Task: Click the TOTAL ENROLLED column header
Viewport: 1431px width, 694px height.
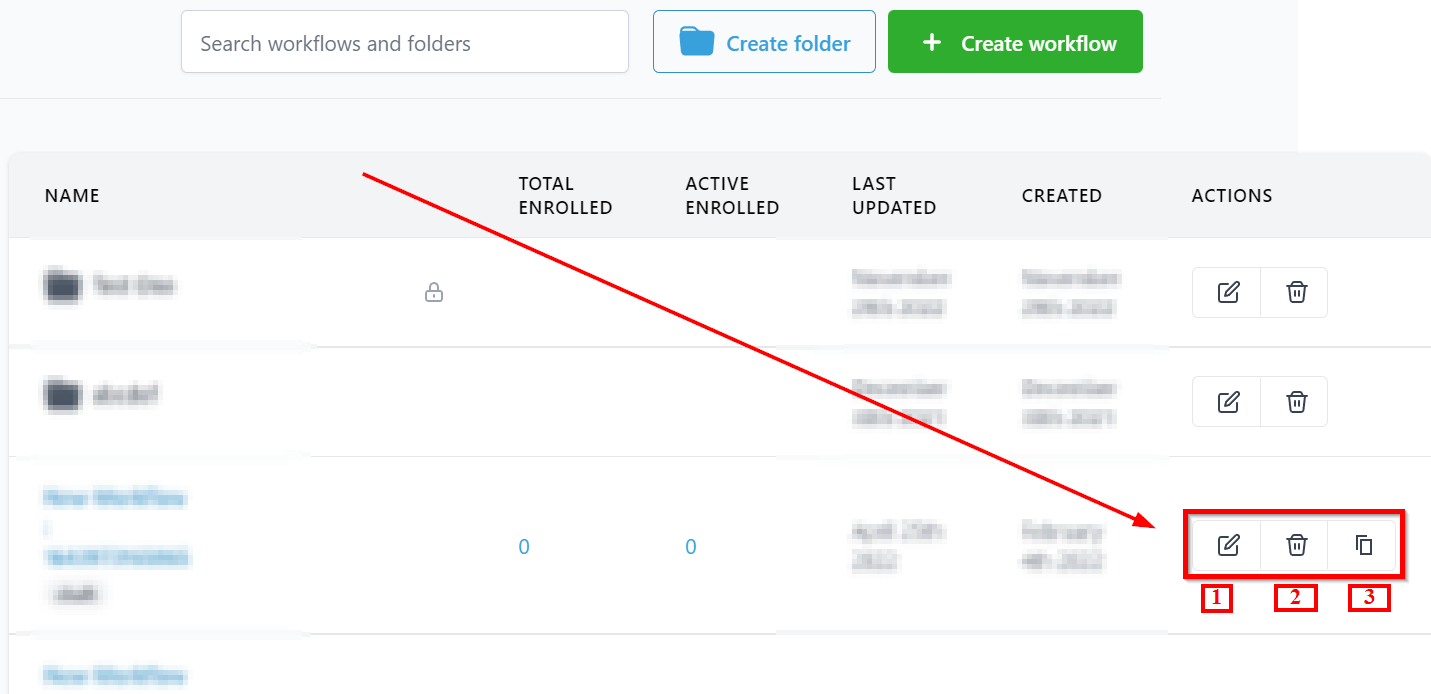Action: point(565,196)
